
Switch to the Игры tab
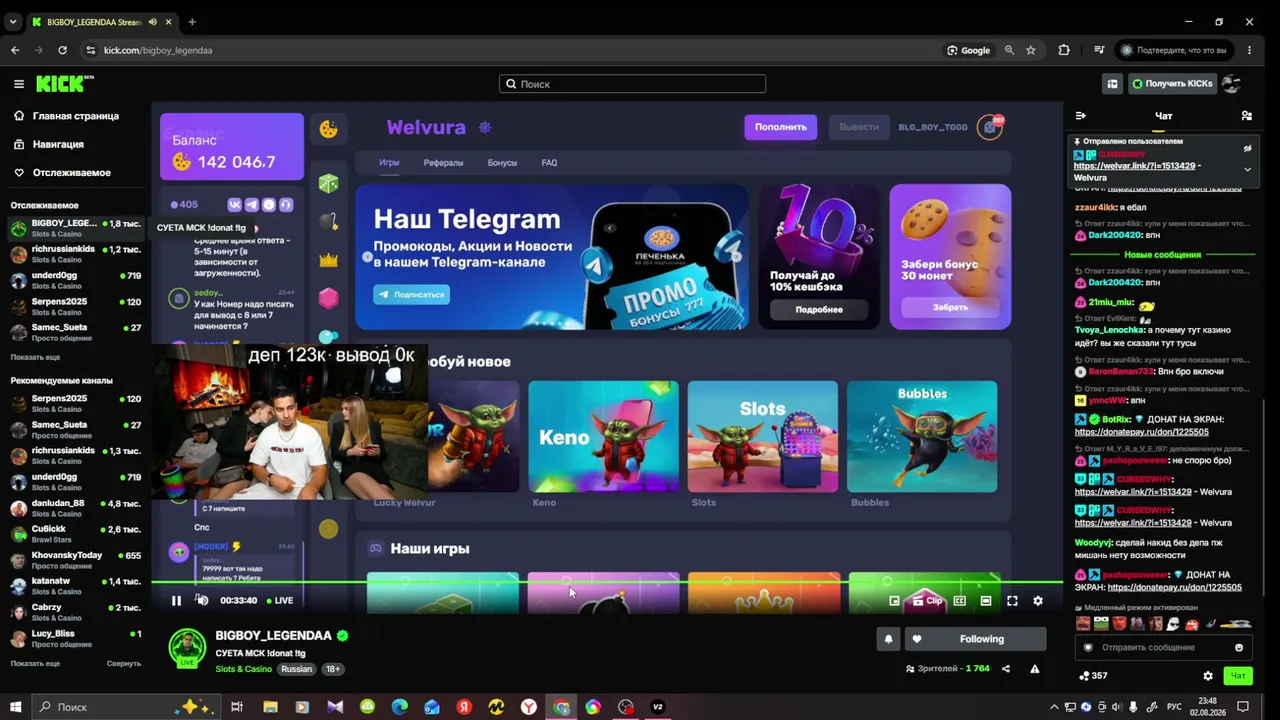click(389, 162)
